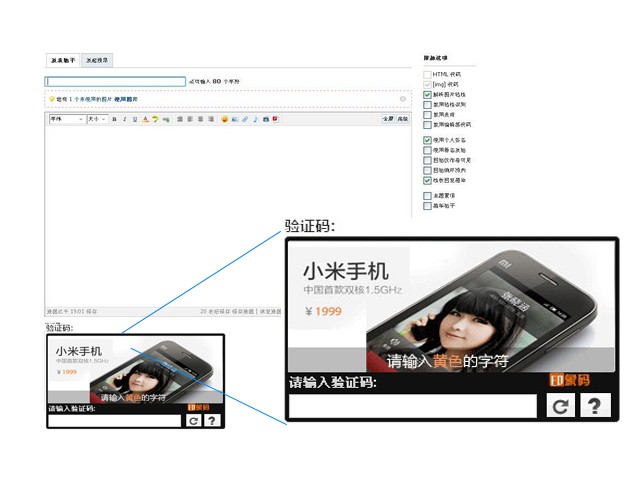Screen dimensions: 644x485
Task: Toggle italic formatting in the editor toolbar
Action: 124,119
